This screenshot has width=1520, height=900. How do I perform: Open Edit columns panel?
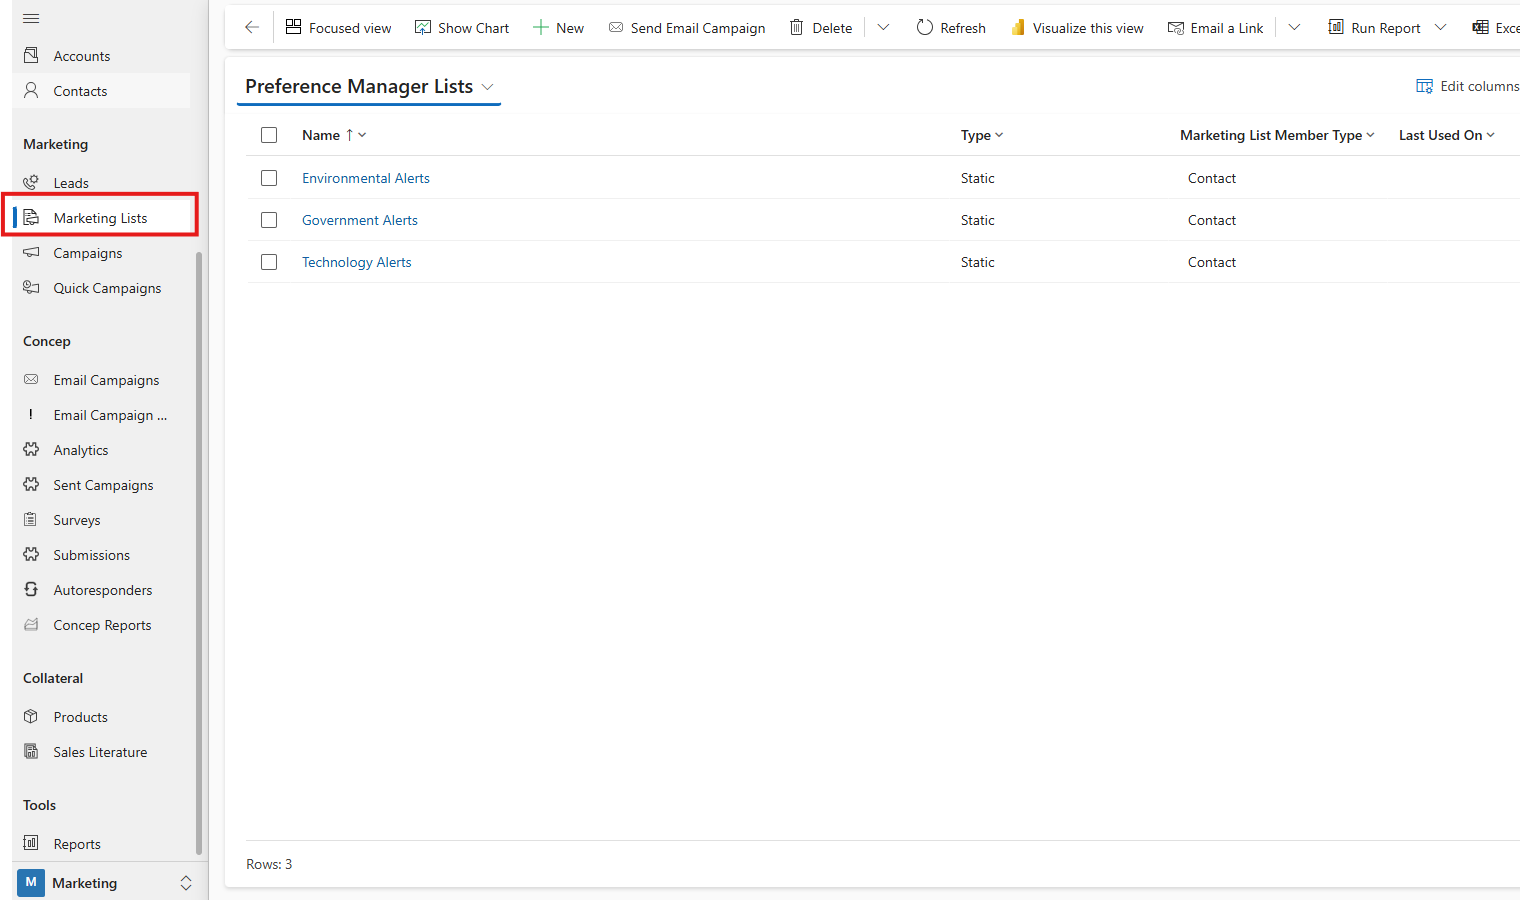(x=1467, y=86)
